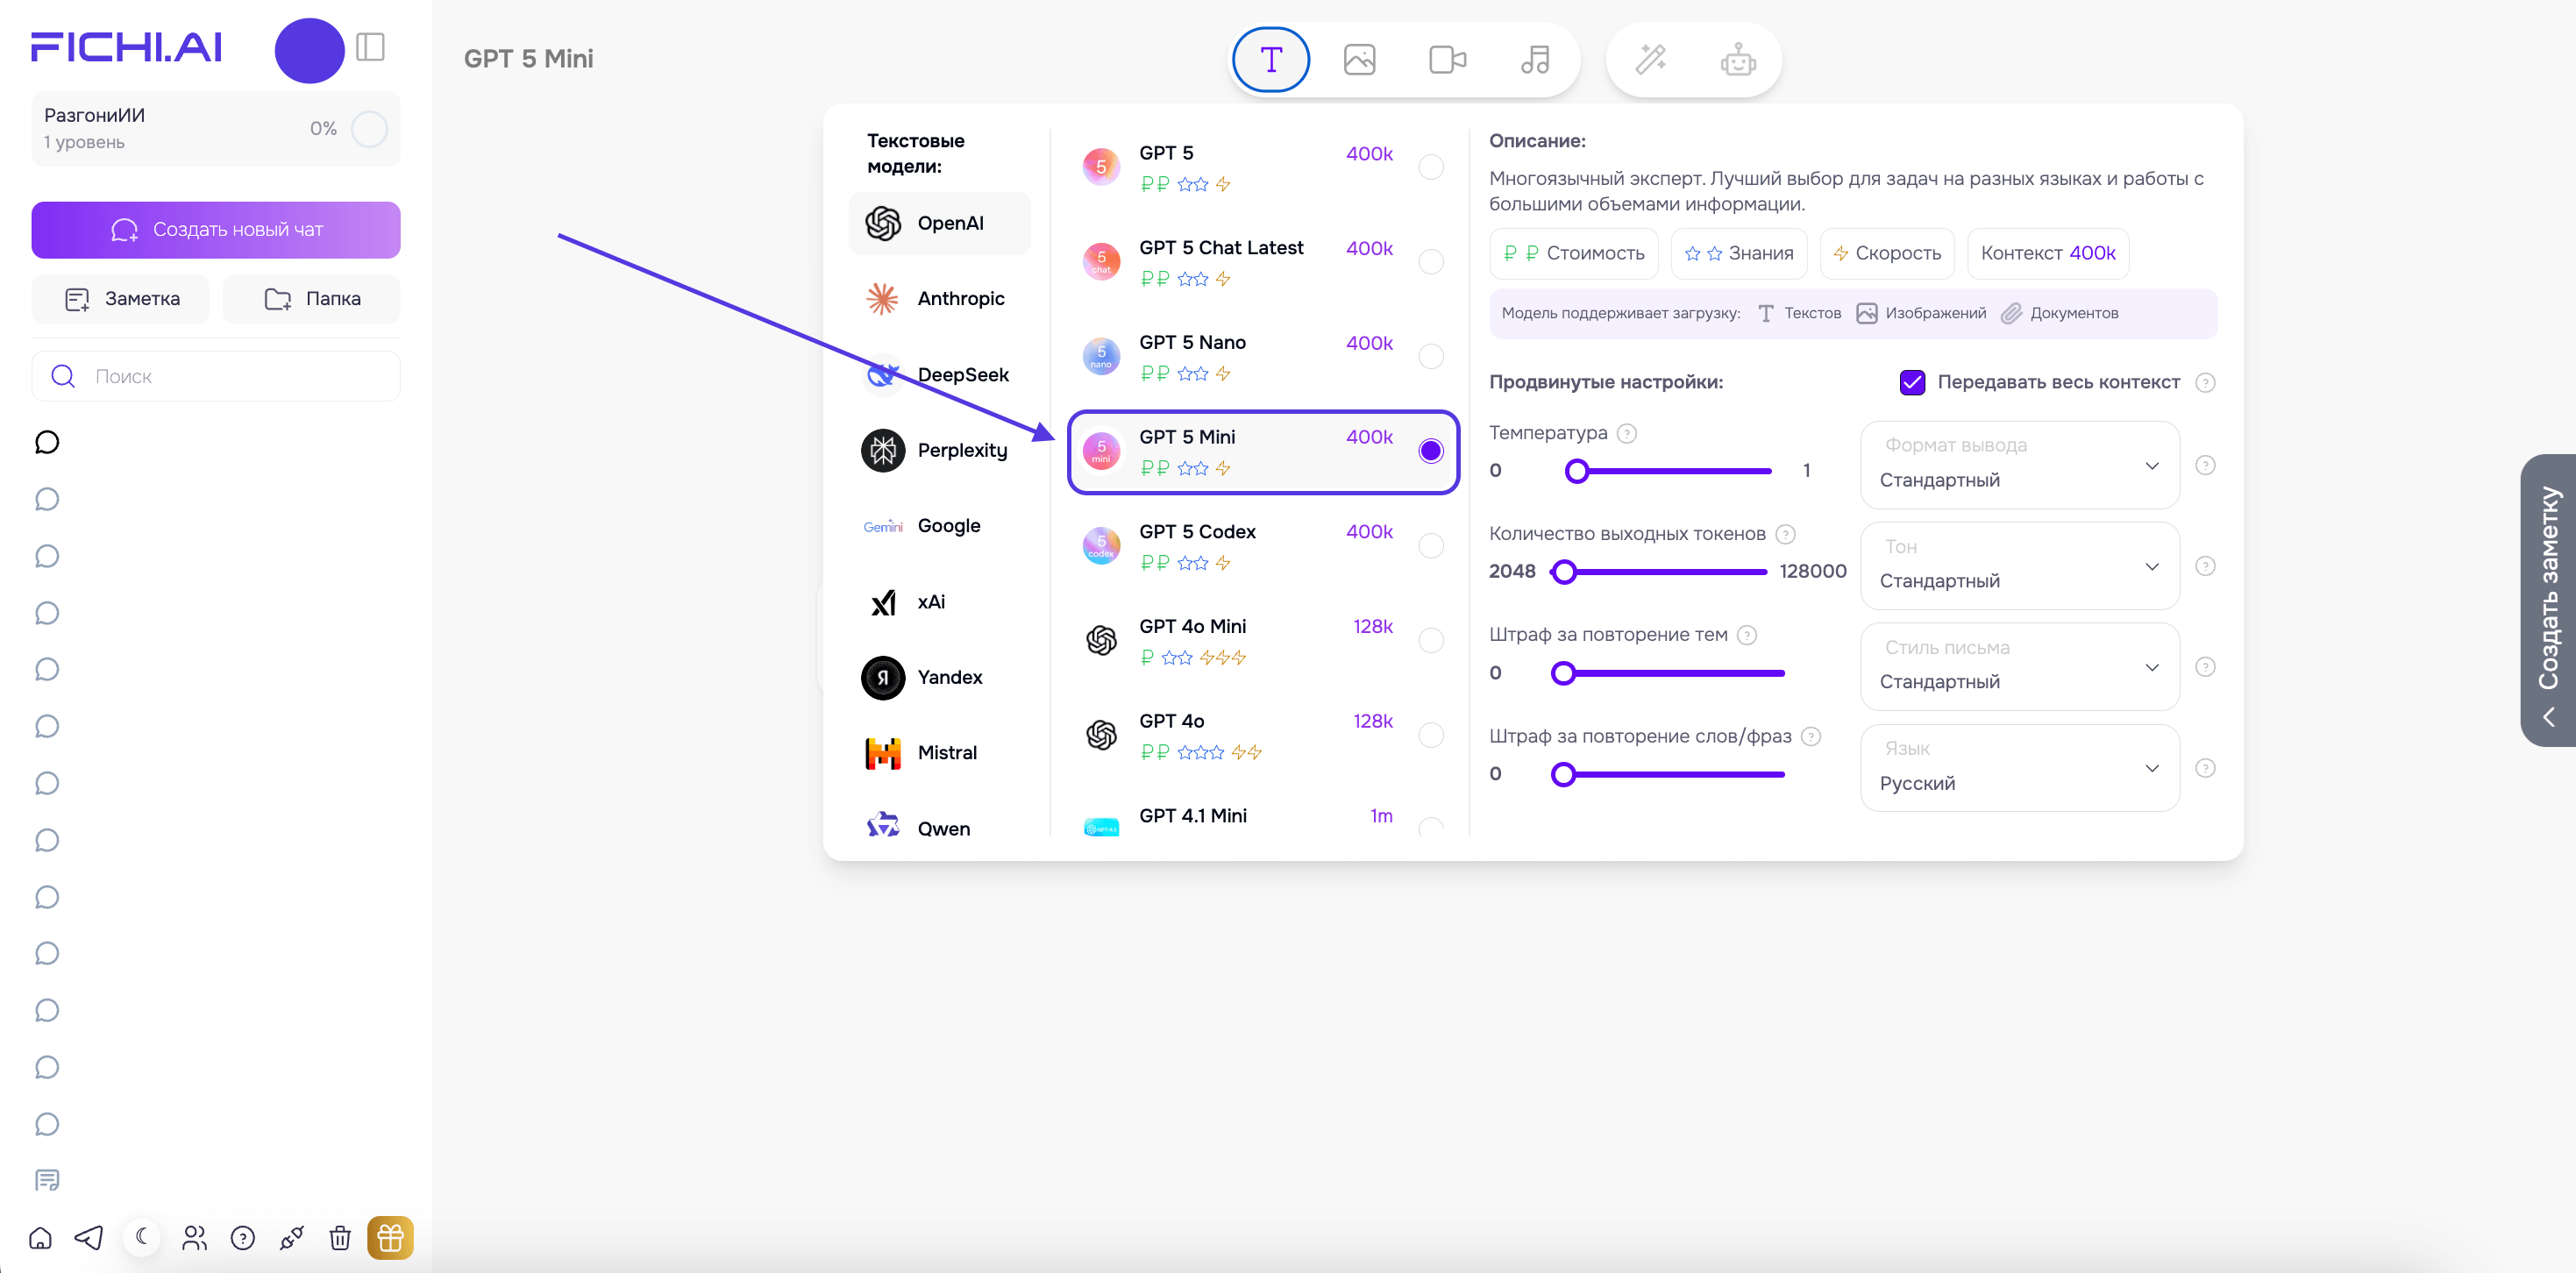Click the 'Папка' button
Screen dimensions: 2576x1273
coord(312,299)
